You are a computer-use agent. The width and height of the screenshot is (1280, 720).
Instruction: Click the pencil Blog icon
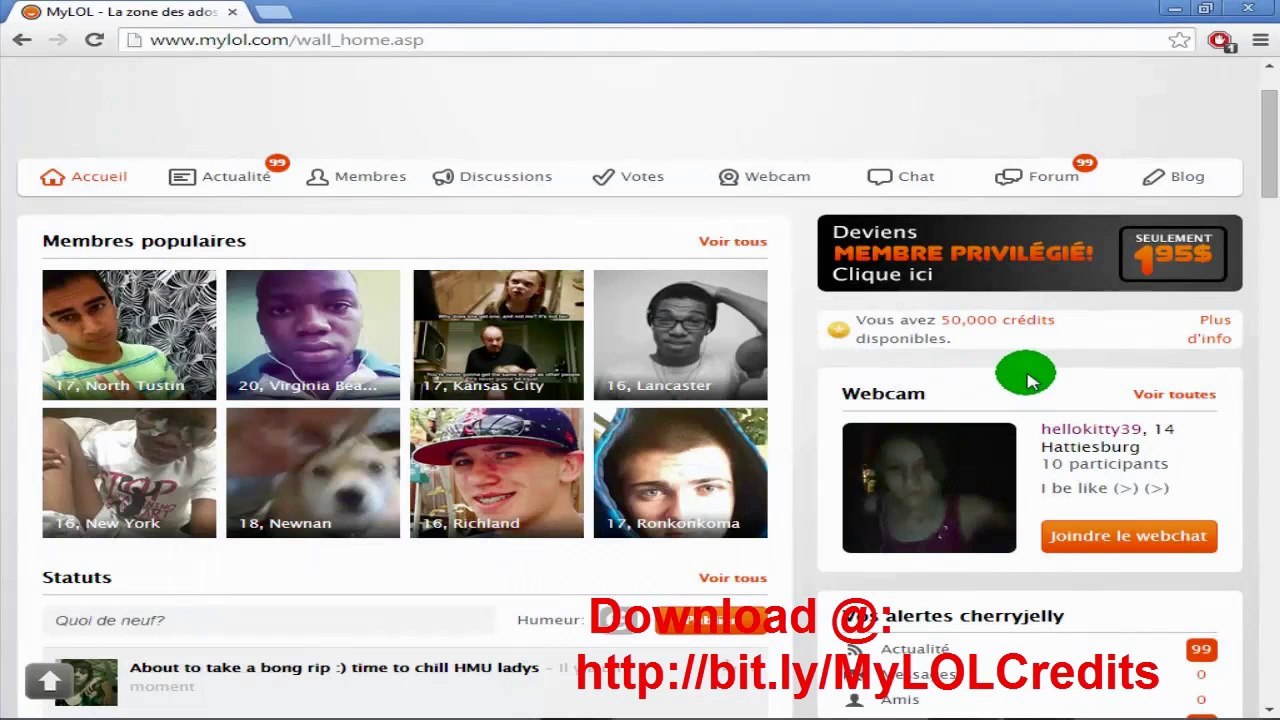(x=1153, y=177)
